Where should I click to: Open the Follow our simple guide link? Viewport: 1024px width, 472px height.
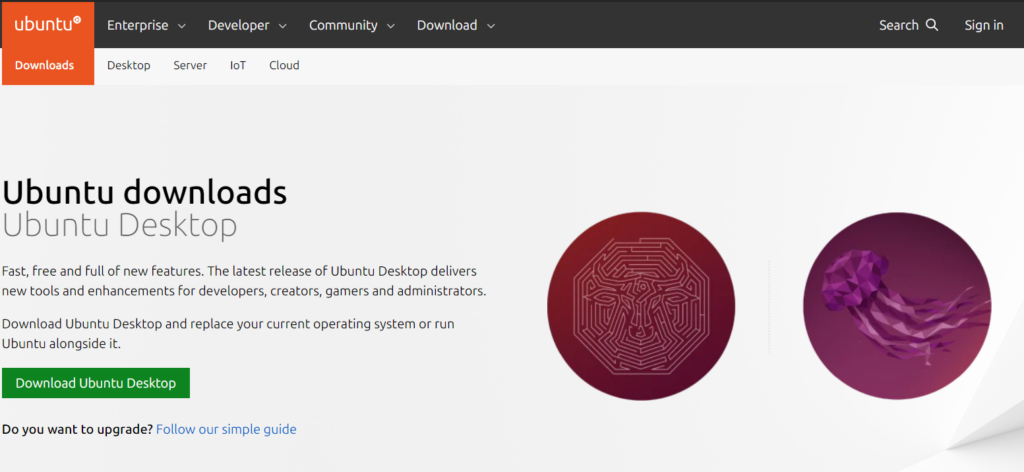226,430
